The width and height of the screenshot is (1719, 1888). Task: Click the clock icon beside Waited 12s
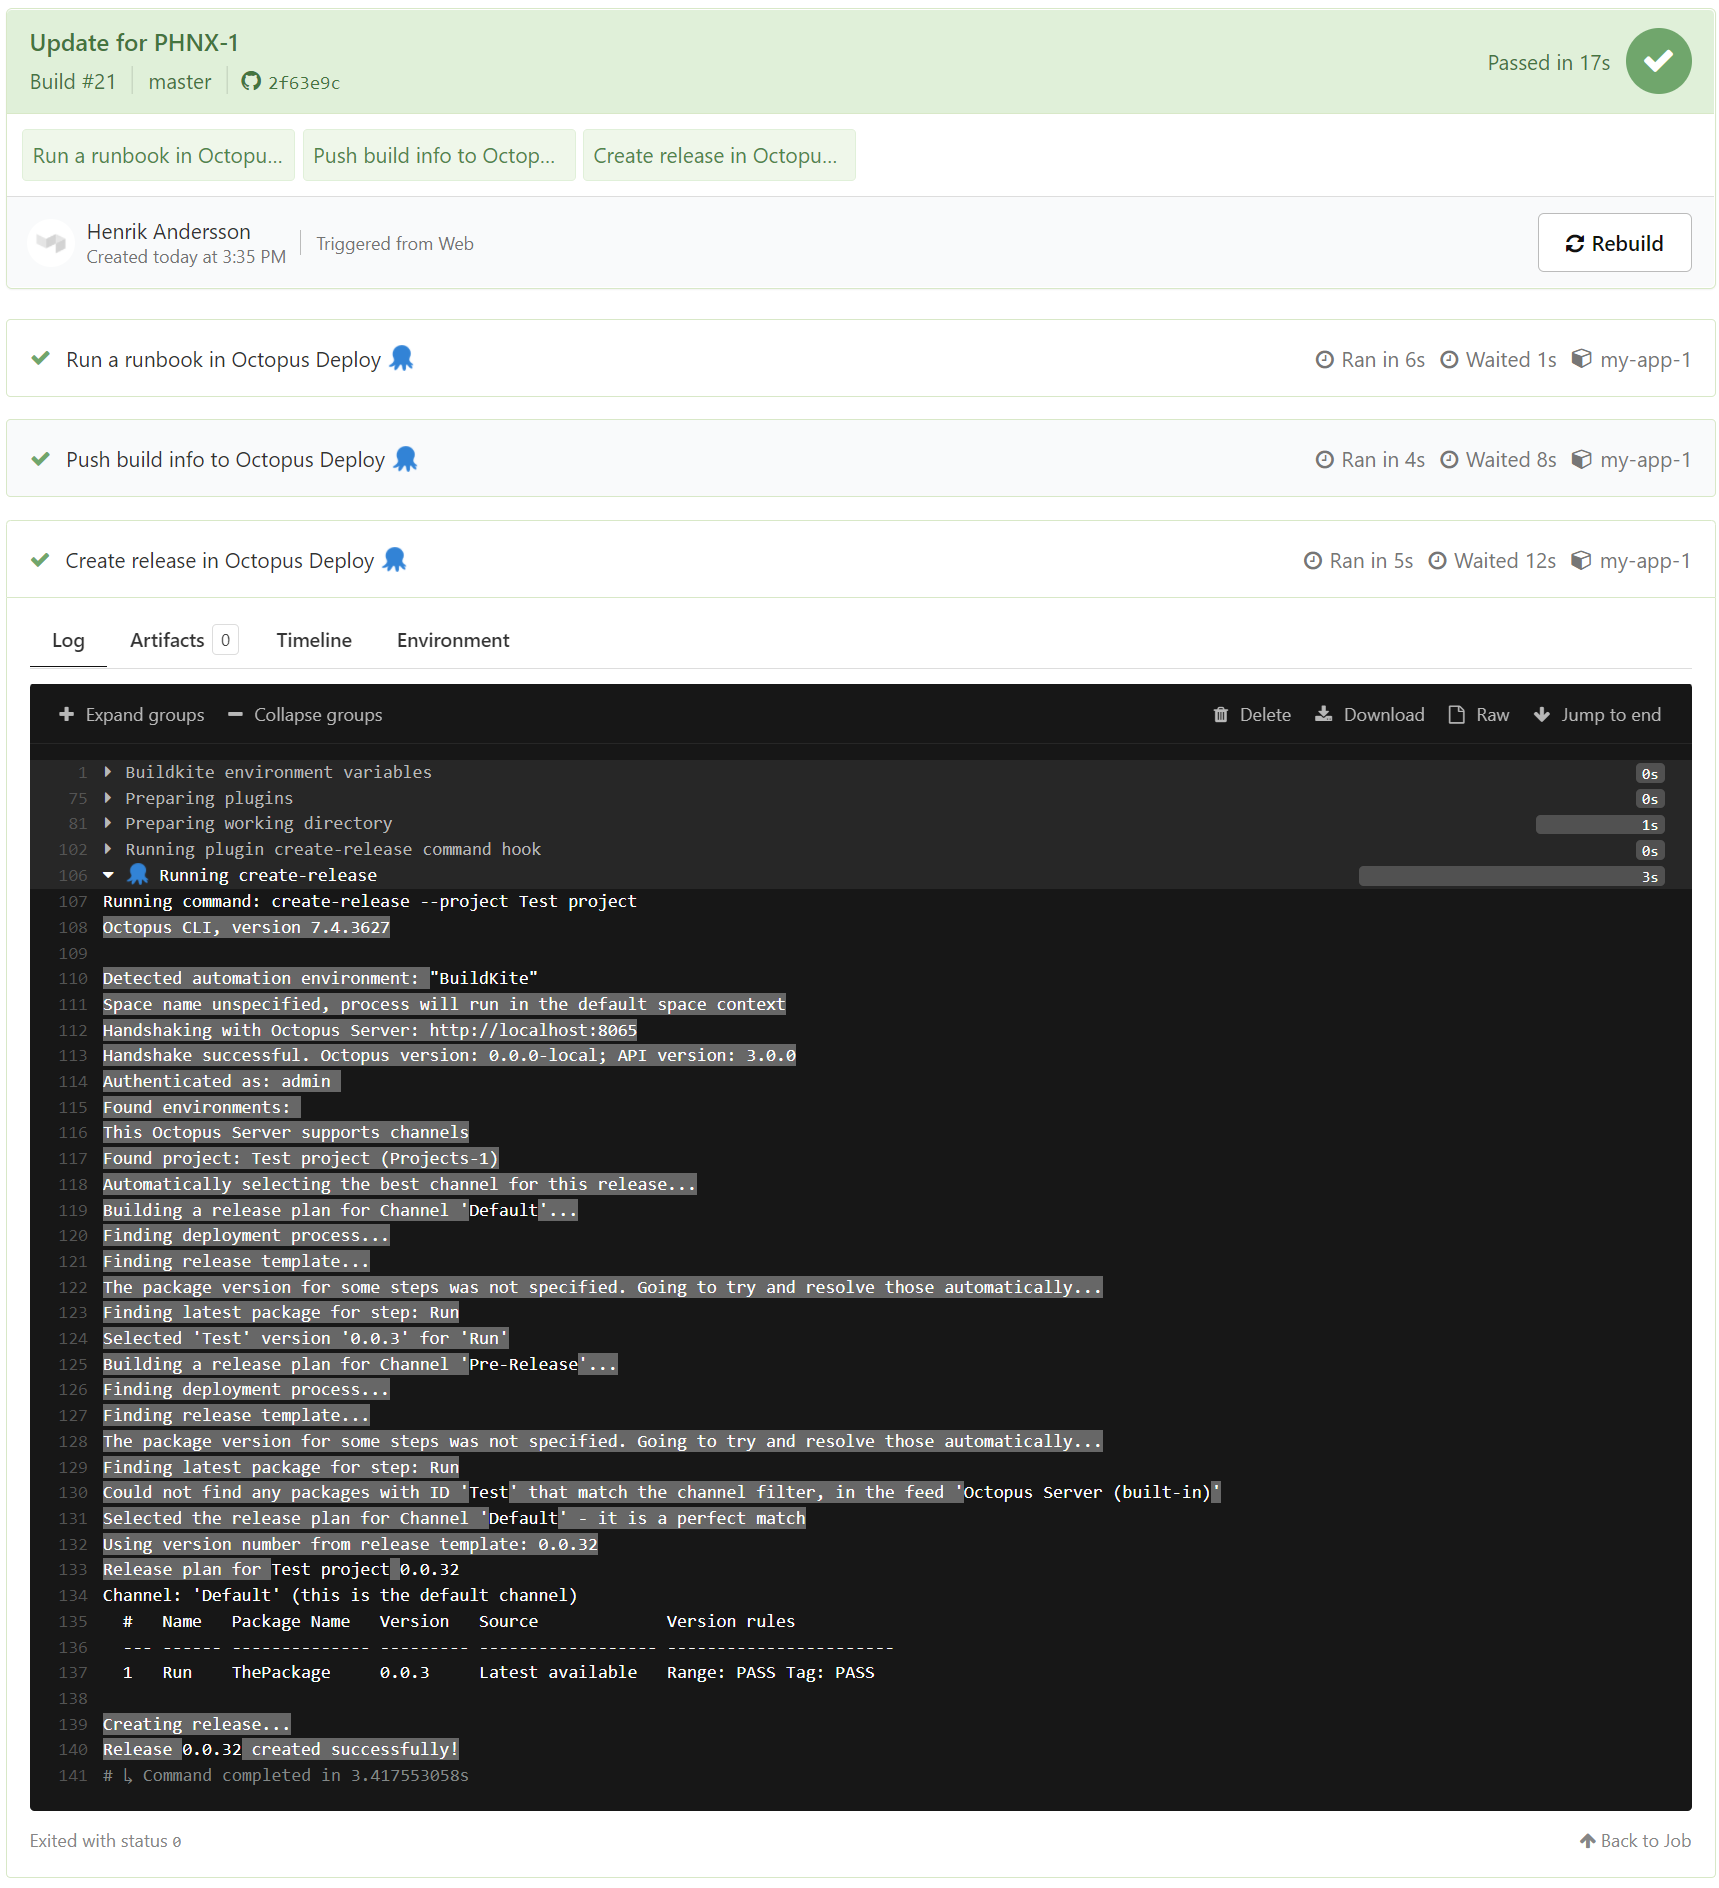click(1437, 560)
